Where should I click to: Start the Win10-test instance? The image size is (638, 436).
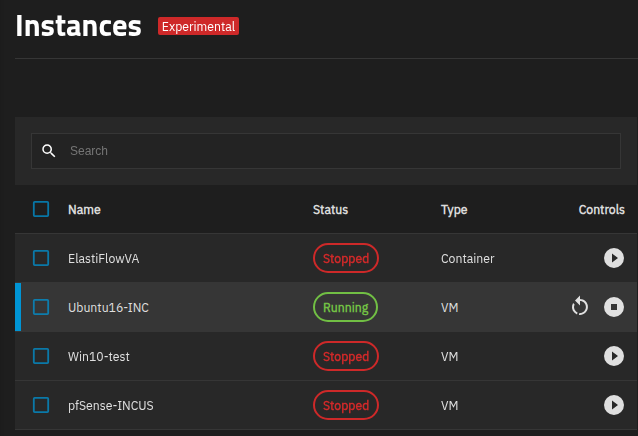[x=614, y=356]
